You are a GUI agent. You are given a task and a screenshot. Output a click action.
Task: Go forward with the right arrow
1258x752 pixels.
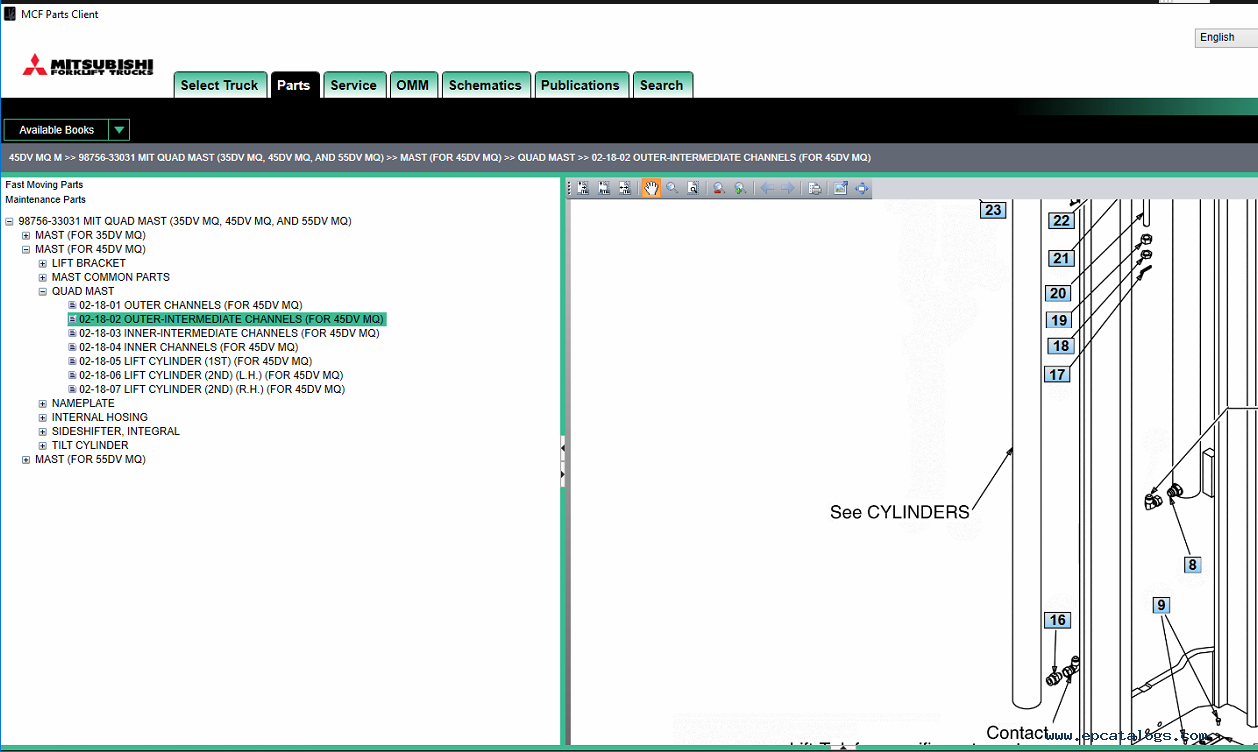788,188
